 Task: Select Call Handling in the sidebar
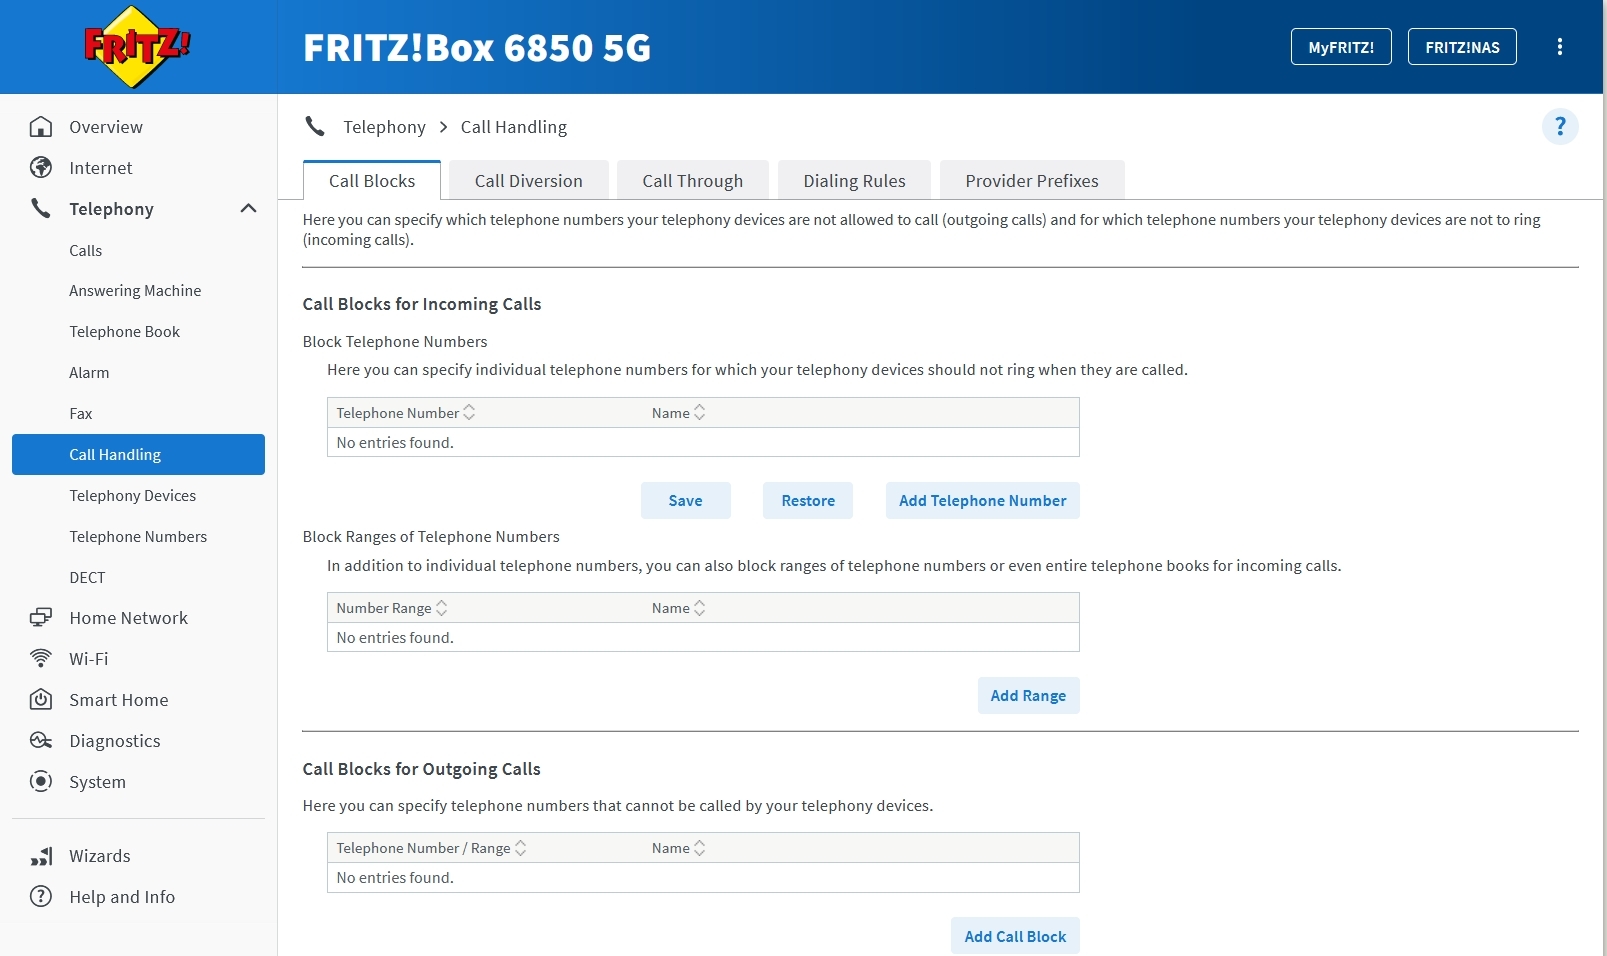click(x=138, y=455)
